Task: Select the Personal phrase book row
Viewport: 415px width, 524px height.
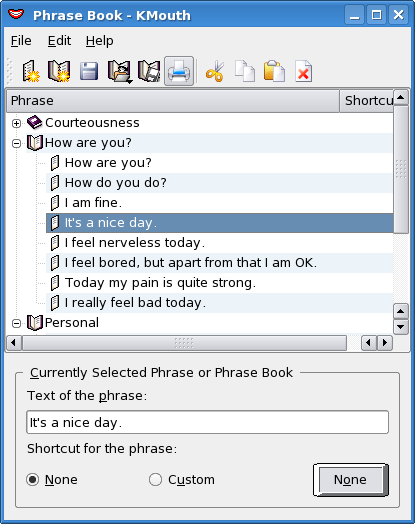Action: pos(209,323)
